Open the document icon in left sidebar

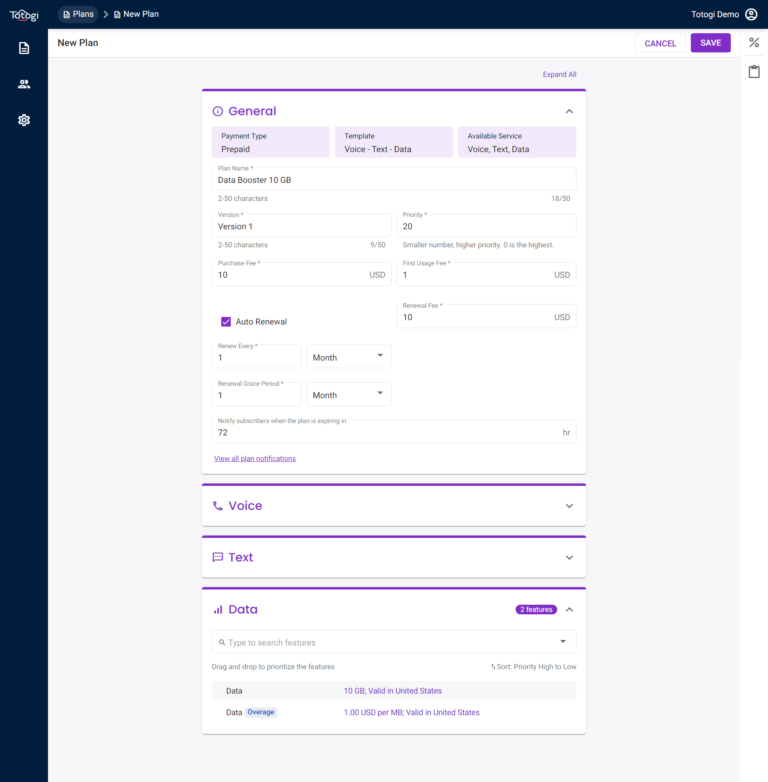(24, 48)
